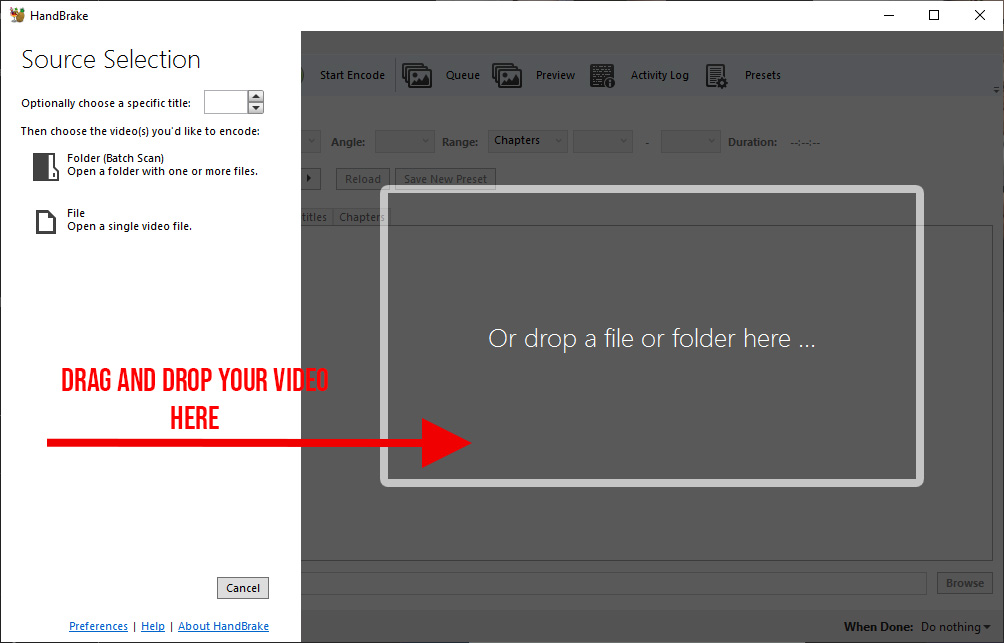
Task: Click the Save New Preset button
Action: tap(446, 179)
